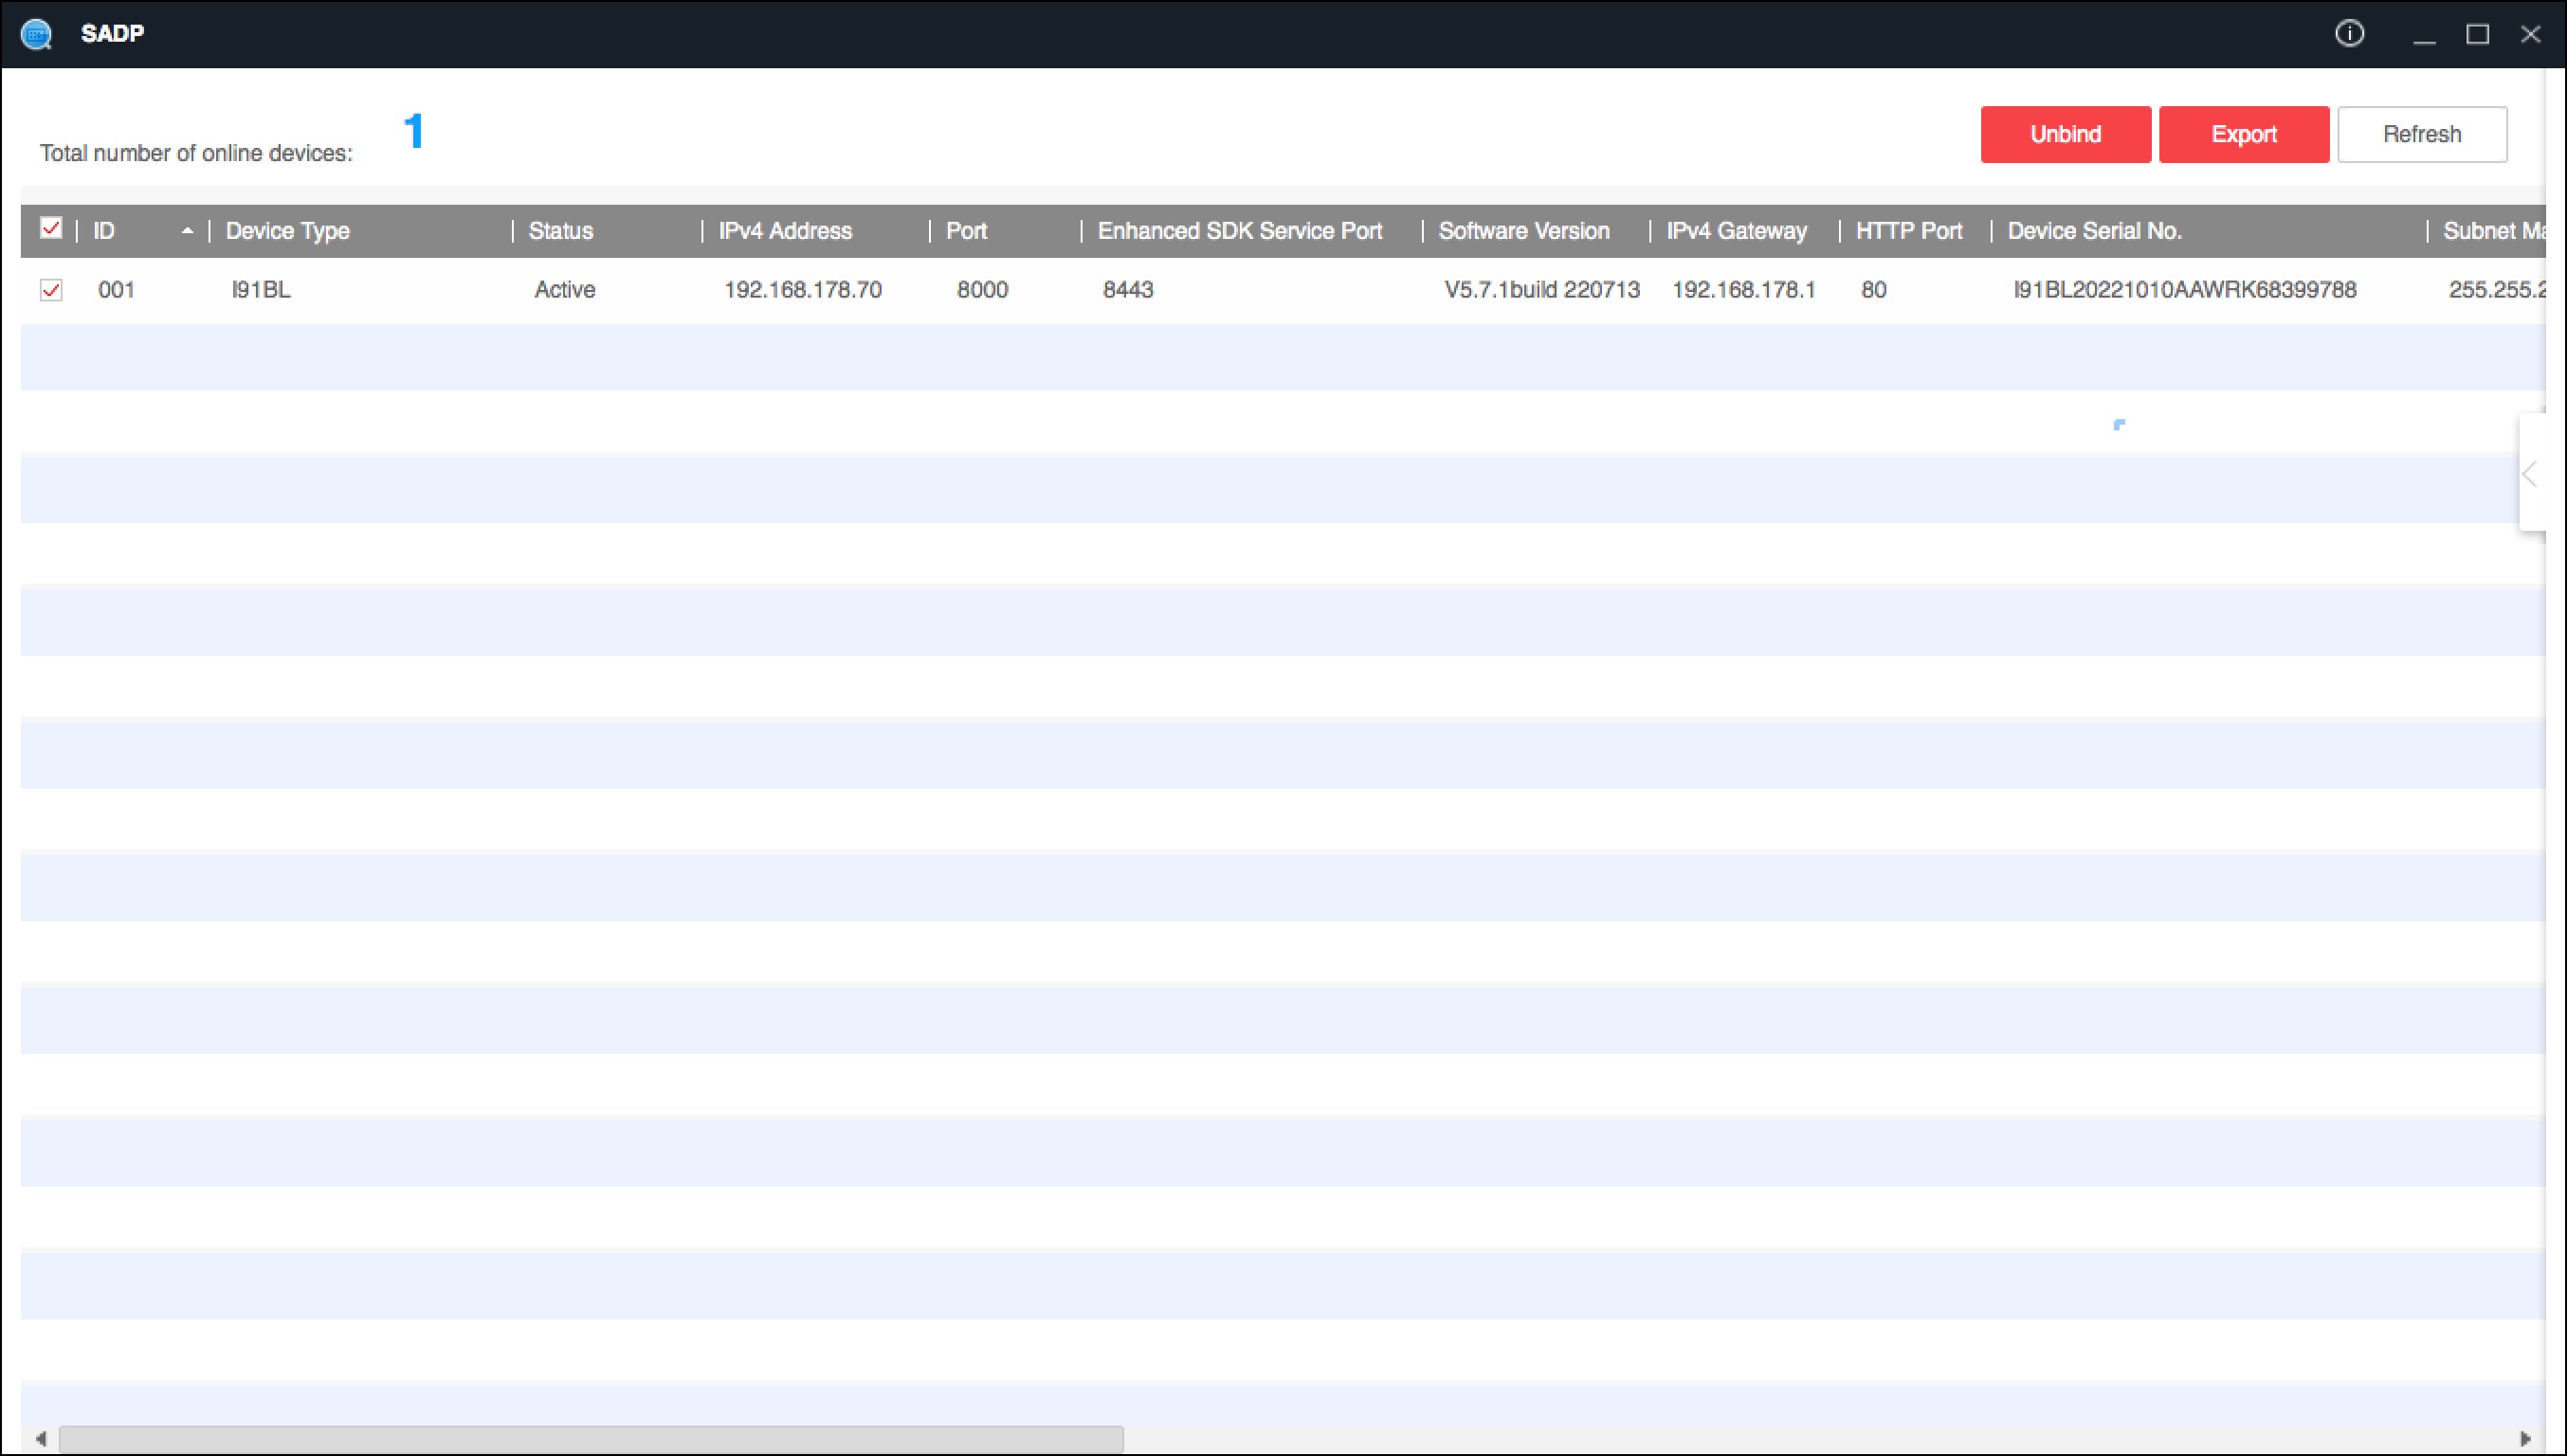
Task: Click right arrow of horizontal scrollbar
Action: 2525,1439
